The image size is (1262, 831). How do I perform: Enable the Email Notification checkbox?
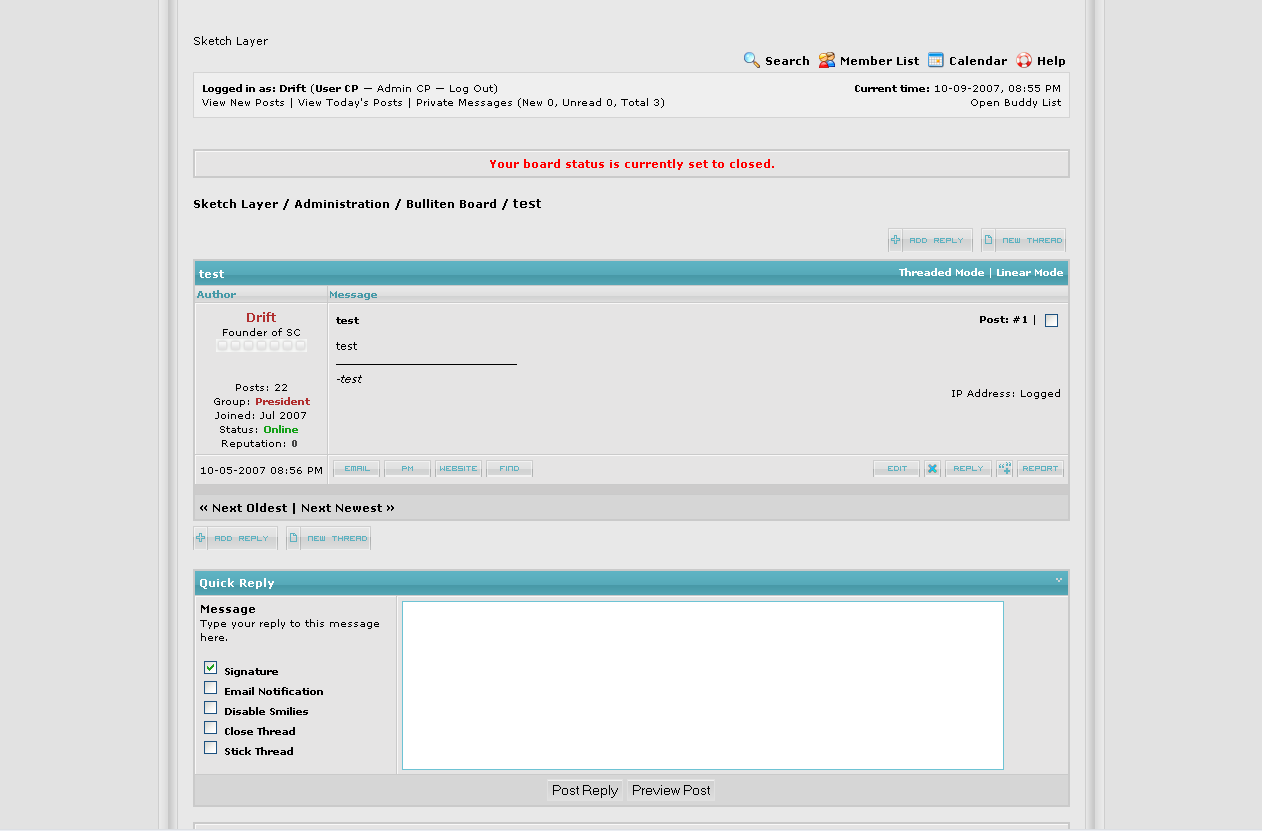pyautogui.click(x=211, y=688)
